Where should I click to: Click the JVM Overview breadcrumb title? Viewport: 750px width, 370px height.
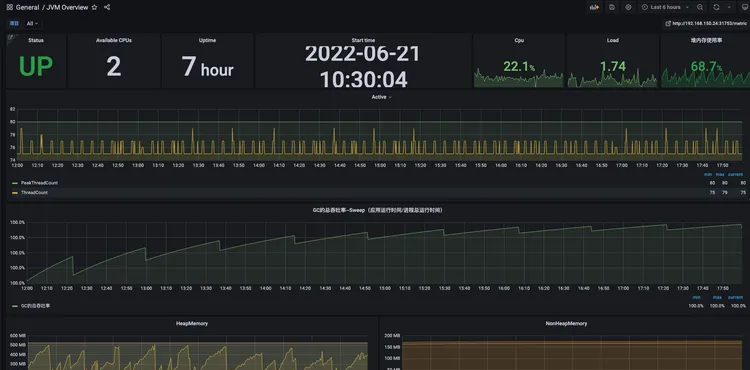coord(67,7)
